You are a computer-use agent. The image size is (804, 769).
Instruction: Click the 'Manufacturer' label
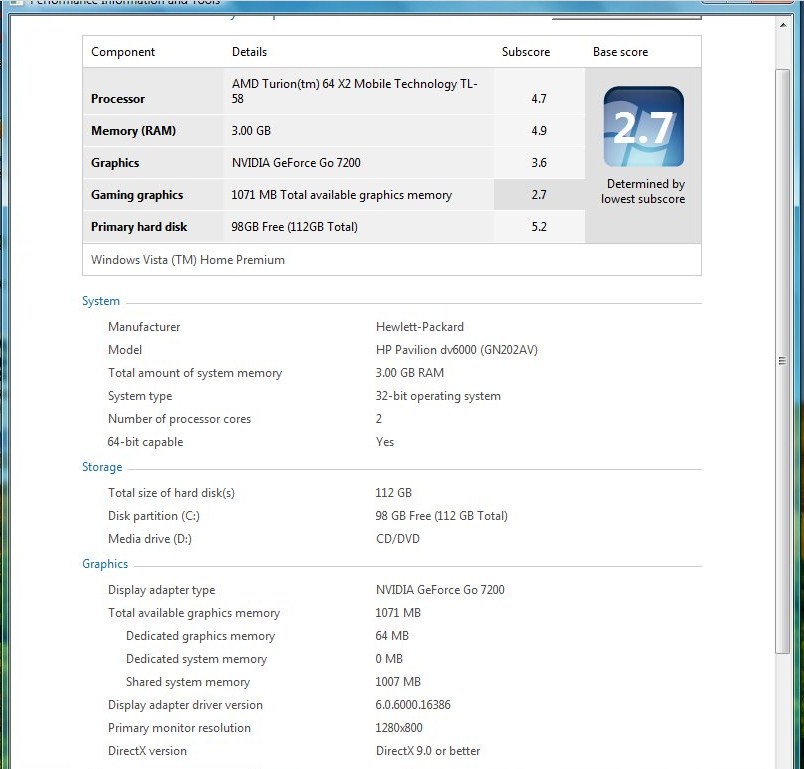point(144,327)
